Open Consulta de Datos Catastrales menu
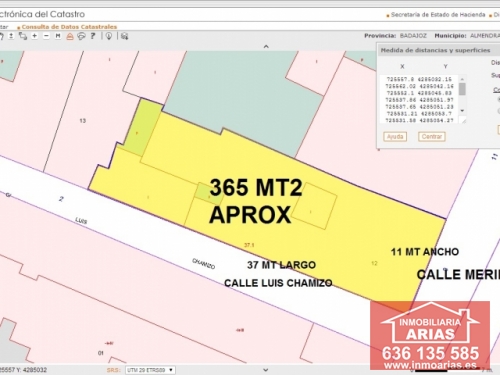 [69, 27]
